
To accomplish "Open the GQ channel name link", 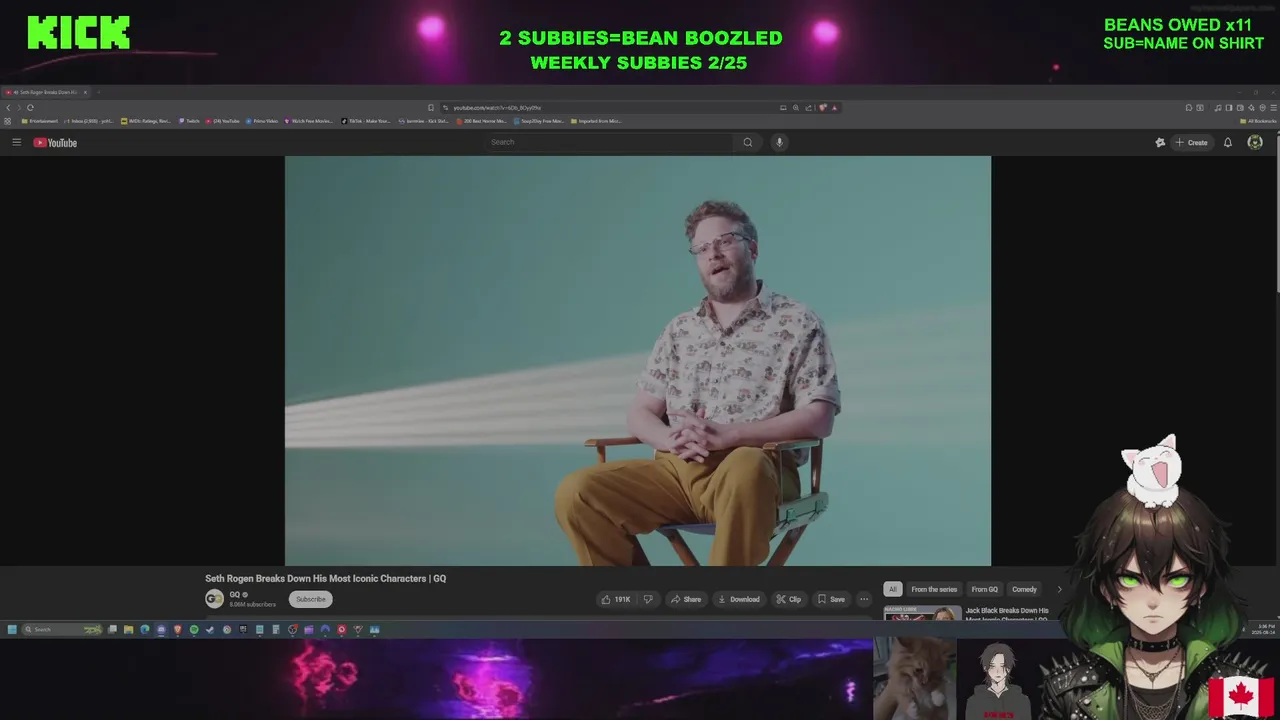I will (235, 594).
